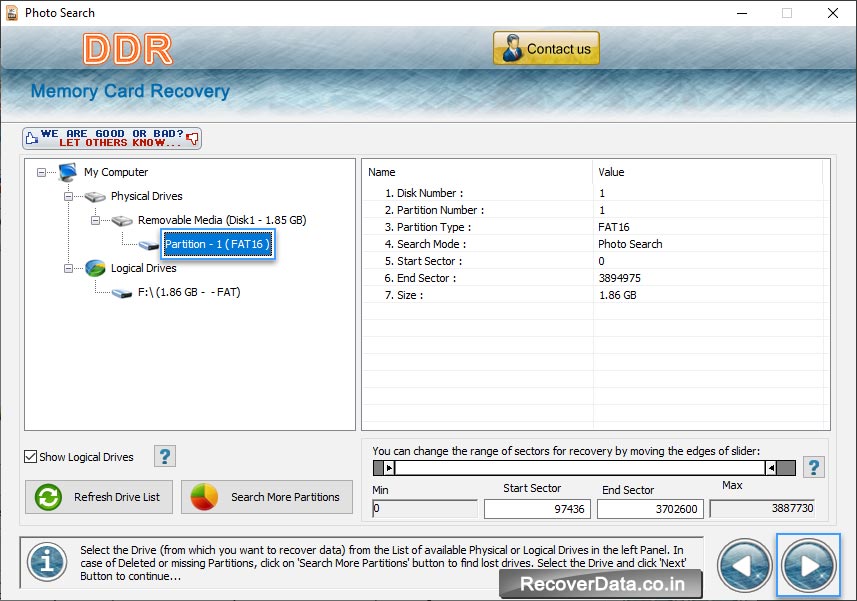857x601 pixels.
Task: Click help icon beside sector slider
Action: pos(814,467)
